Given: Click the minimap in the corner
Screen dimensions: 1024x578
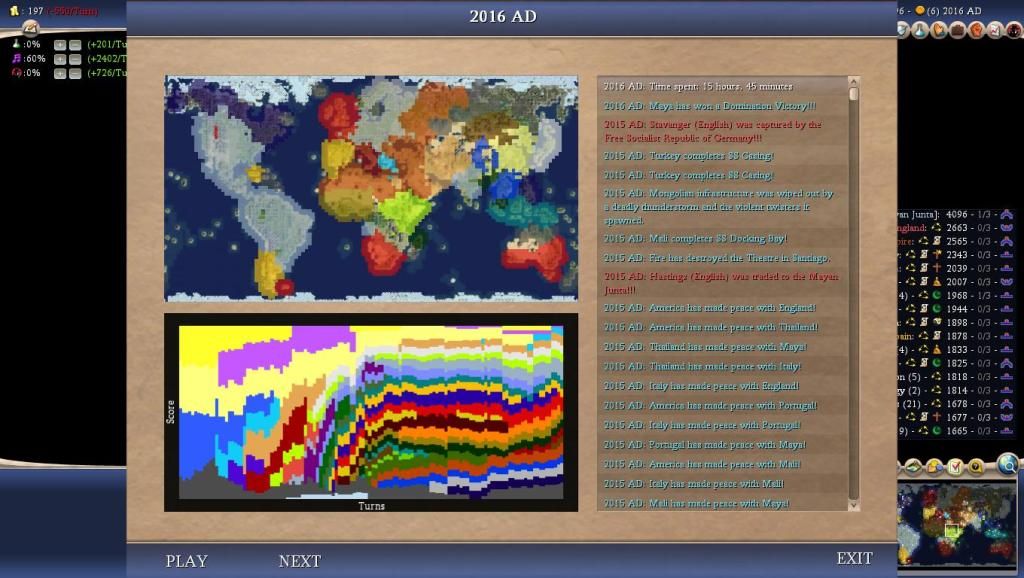Looking at the screenshot, I should pyautogui.click(x=957, y=524).
